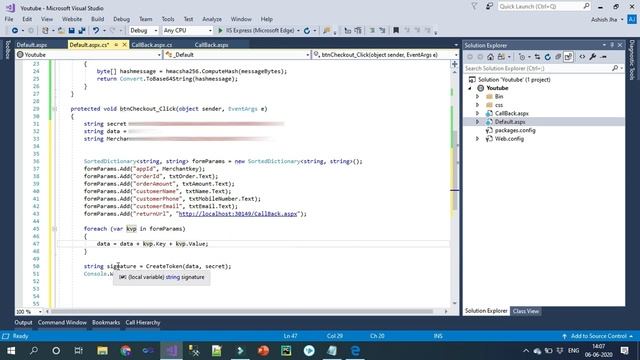Open the Debug configuration dropdown
The height and width of the screenshot is (360, 640).
[155, 31]
